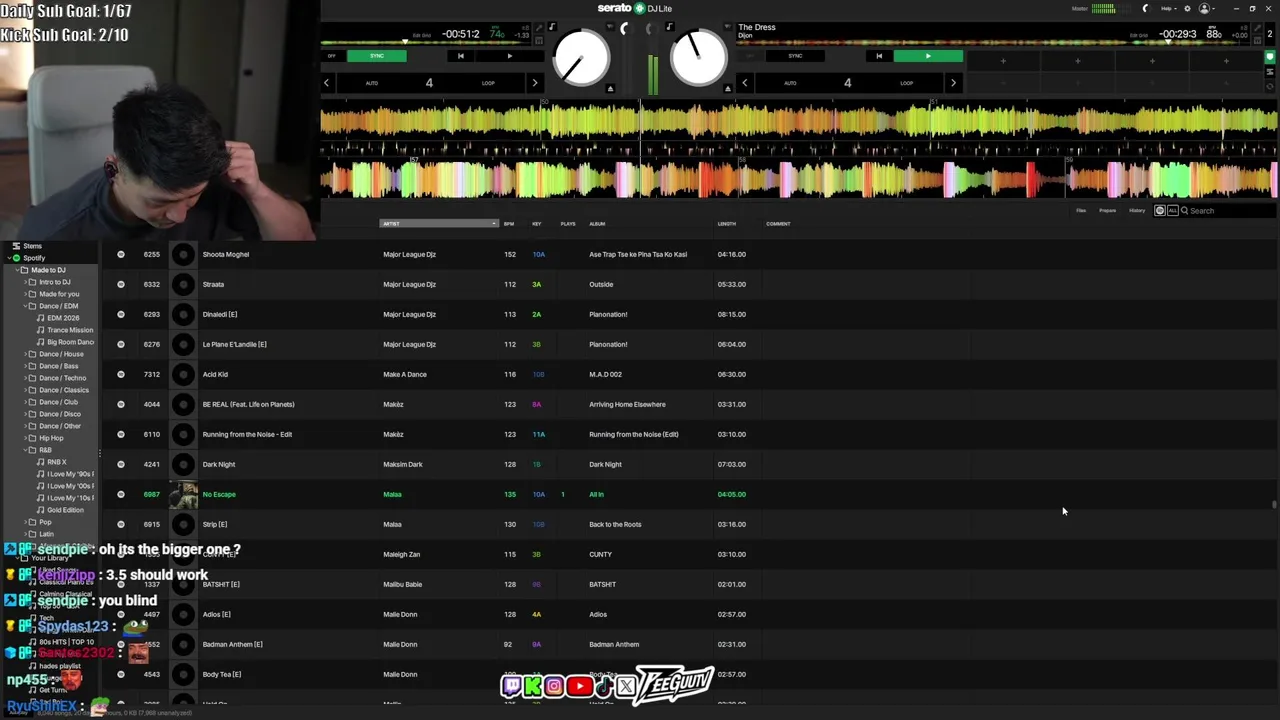Expand Hip Hop folder
This screenshot has height=720, width=1280.
[x=24, y=438]
